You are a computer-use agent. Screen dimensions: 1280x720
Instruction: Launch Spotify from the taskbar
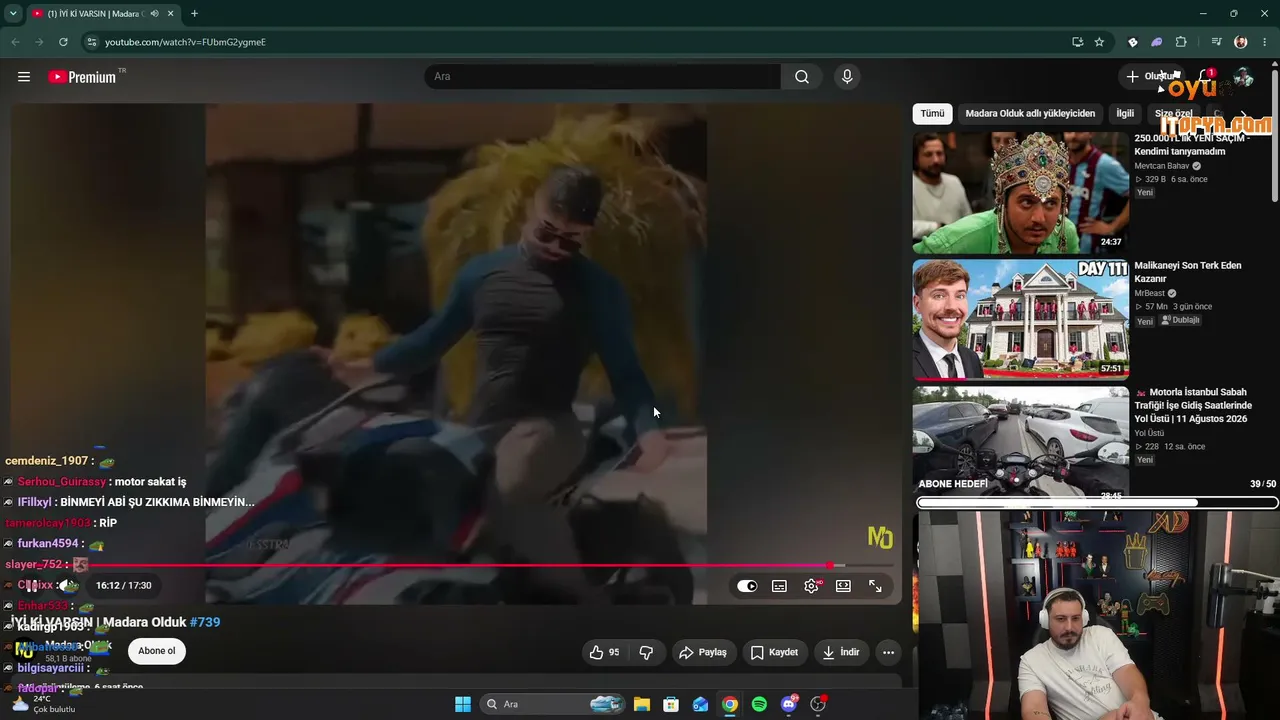[x=759, y=704]
